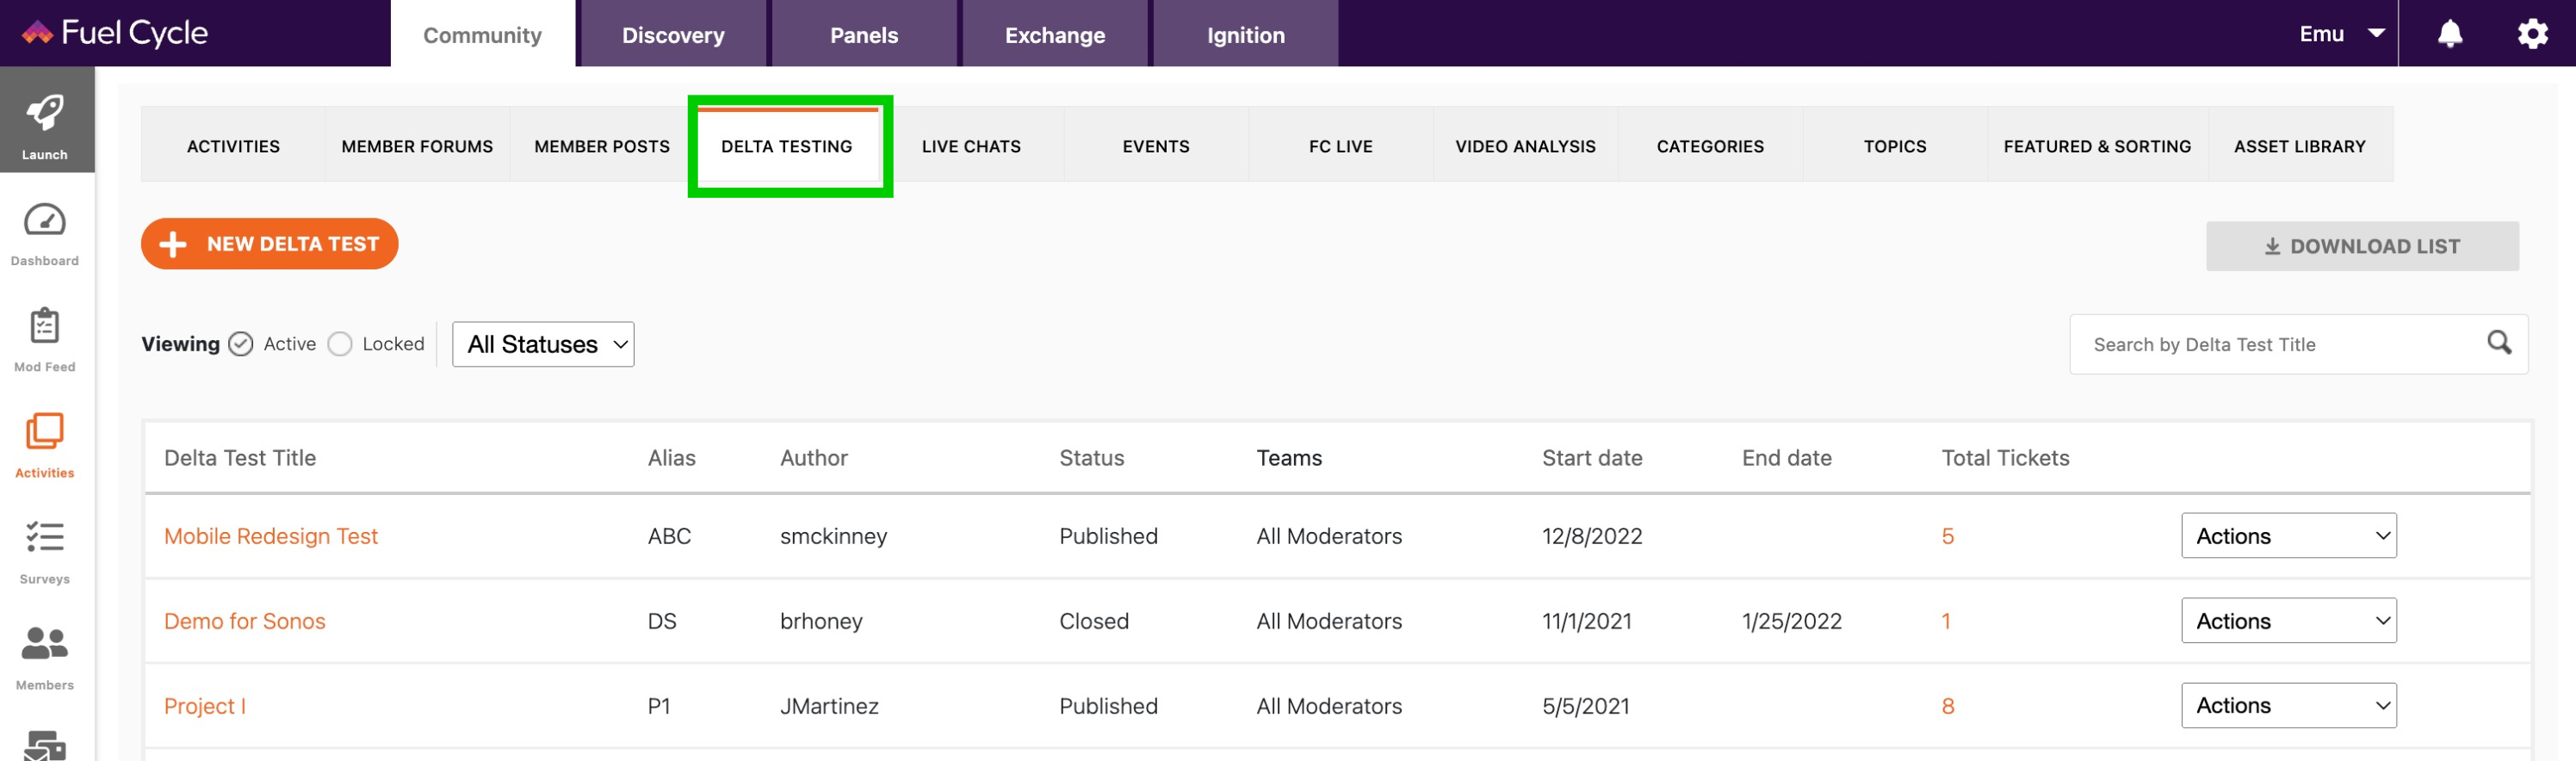Click the Total Tickets column header
This screenshot has height=761, width=2576.
[2005, 458]
